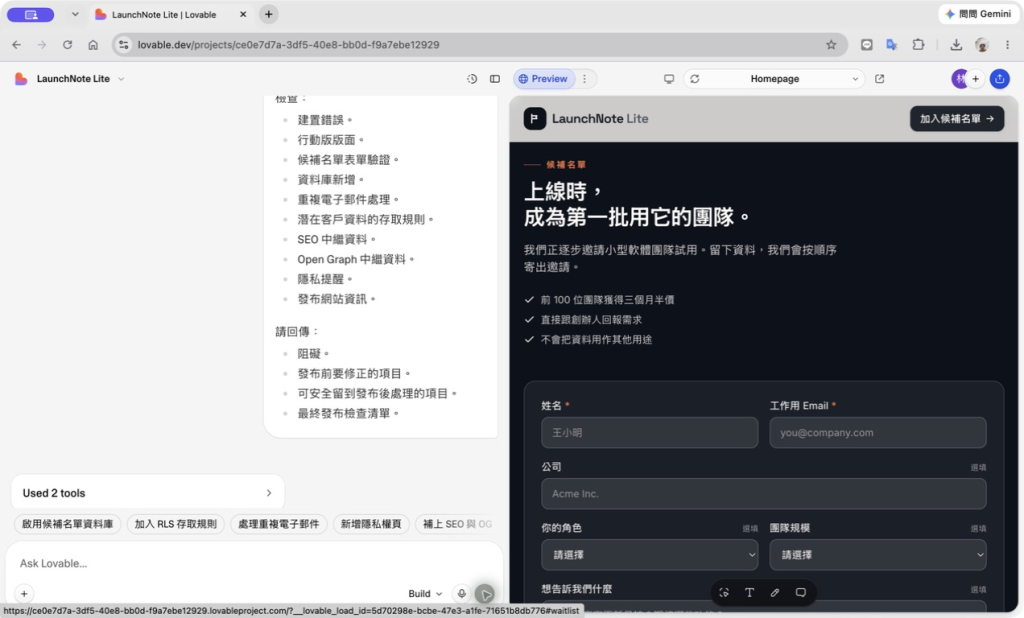Click the 補上 SEO 與 OG suggestion chip
This screenshot has height=618, width=1024.
pos(457,524)
